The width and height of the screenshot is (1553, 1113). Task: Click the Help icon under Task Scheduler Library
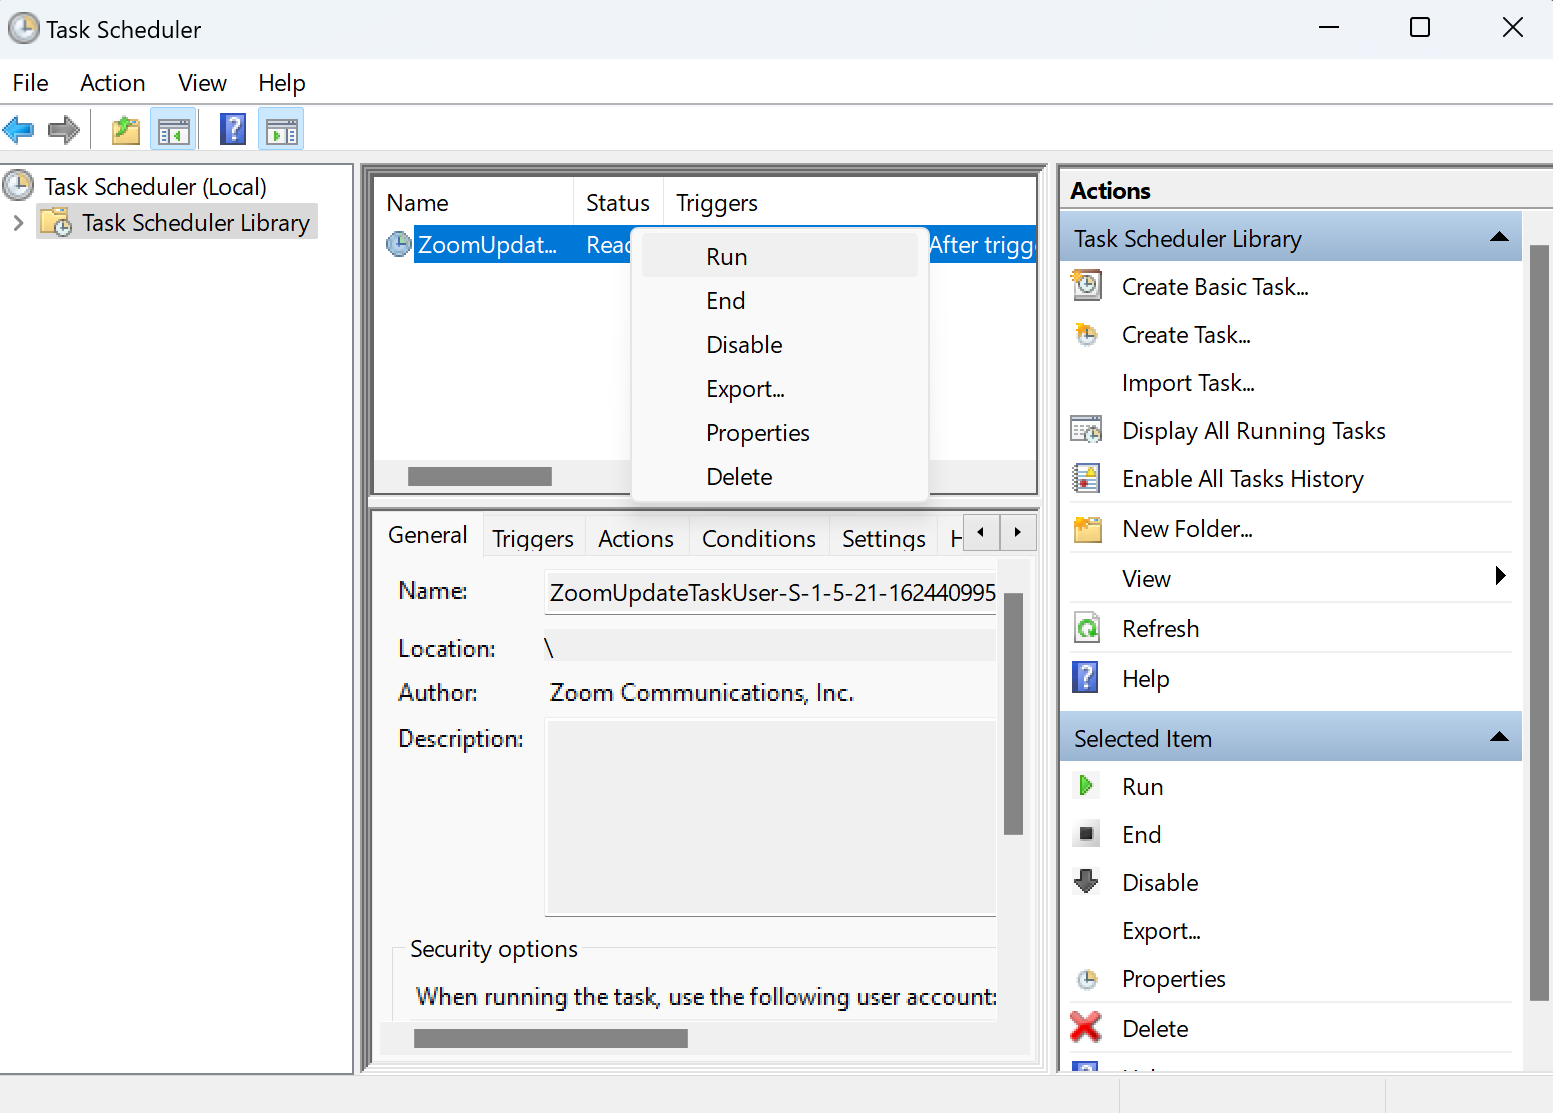pyautogui.click(x=1085, y=677)
